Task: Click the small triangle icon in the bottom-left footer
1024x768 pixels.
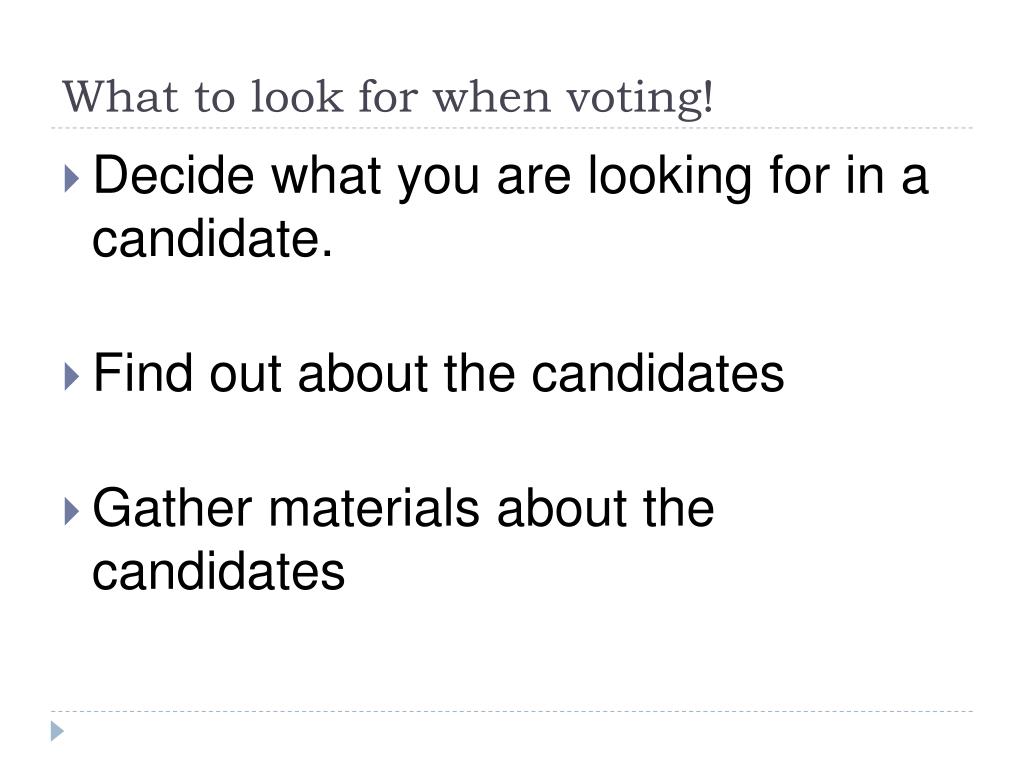Action: 57,731
